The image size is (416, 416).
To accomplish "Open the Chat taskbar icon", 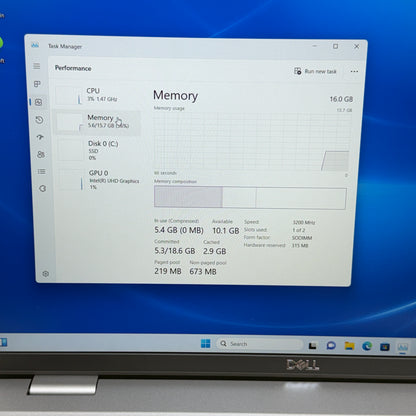I will (331, 345).
